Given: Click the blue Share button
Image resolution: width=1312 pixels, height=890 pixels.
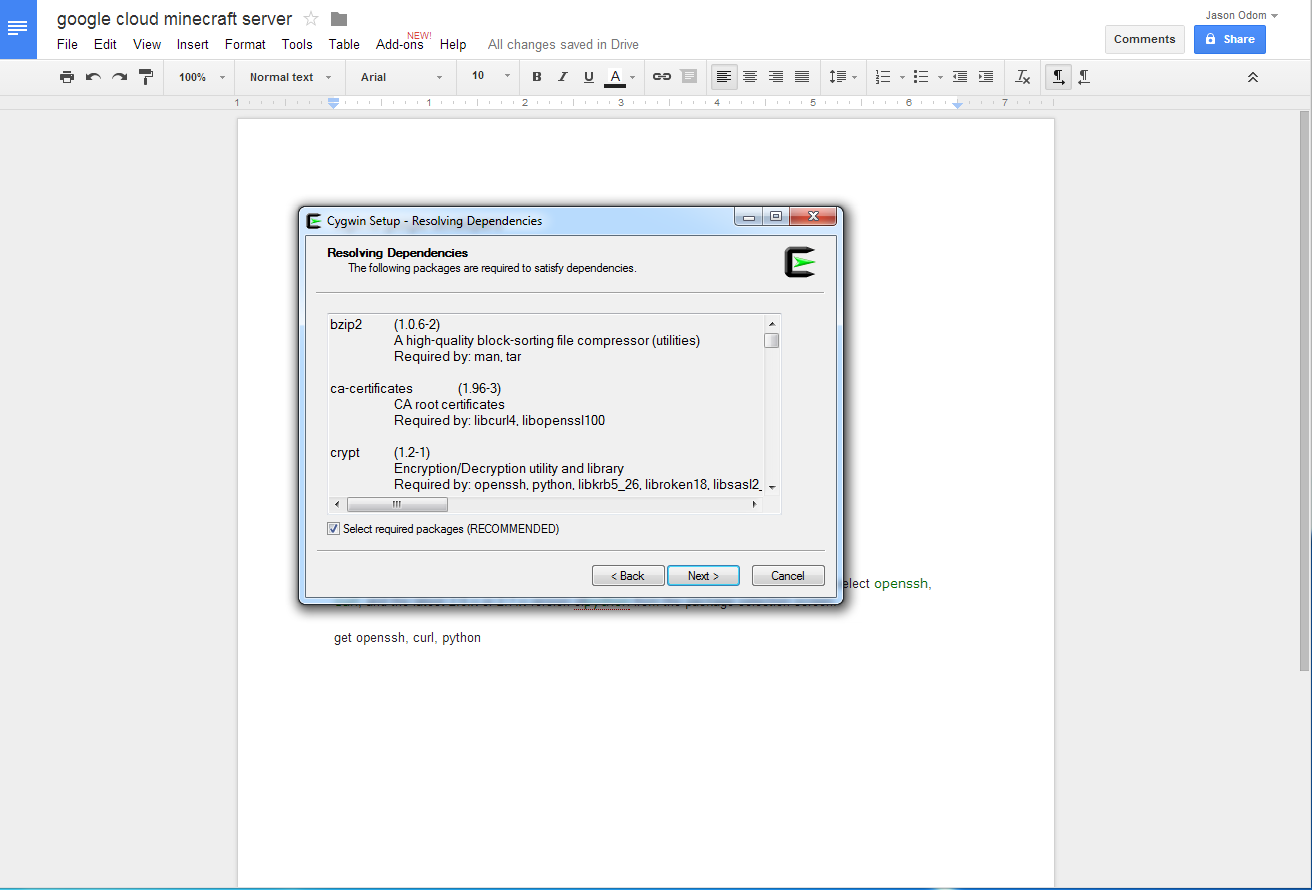Looking at the screenshot, I should tap(1229, 39).
